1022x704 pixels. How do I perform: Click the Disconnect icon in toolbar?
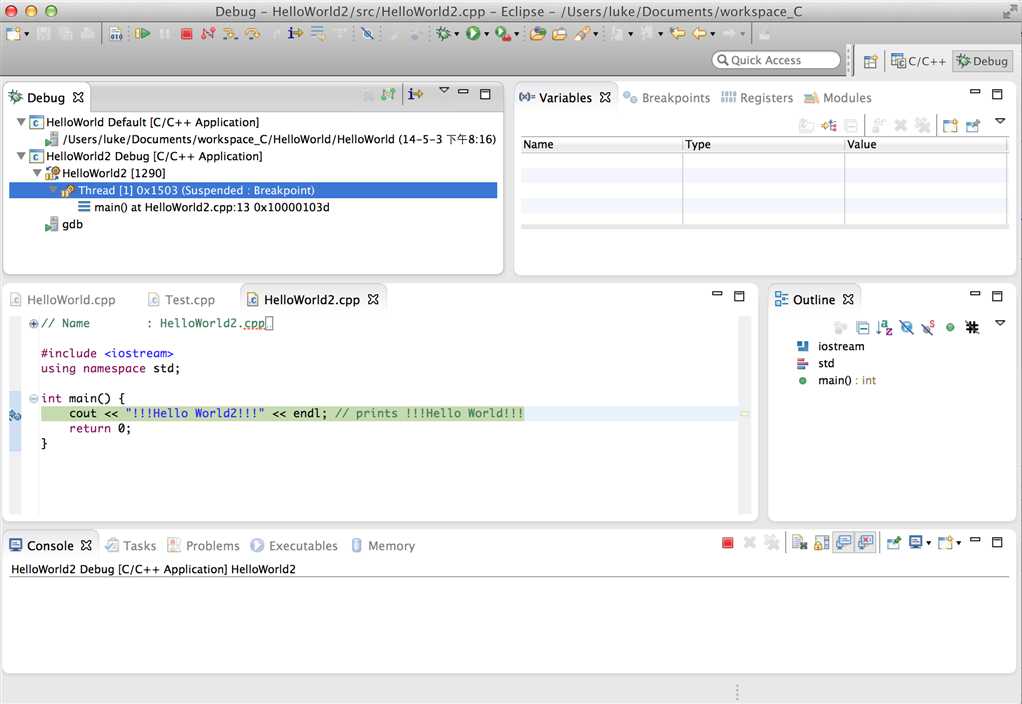tap(208, 33)
